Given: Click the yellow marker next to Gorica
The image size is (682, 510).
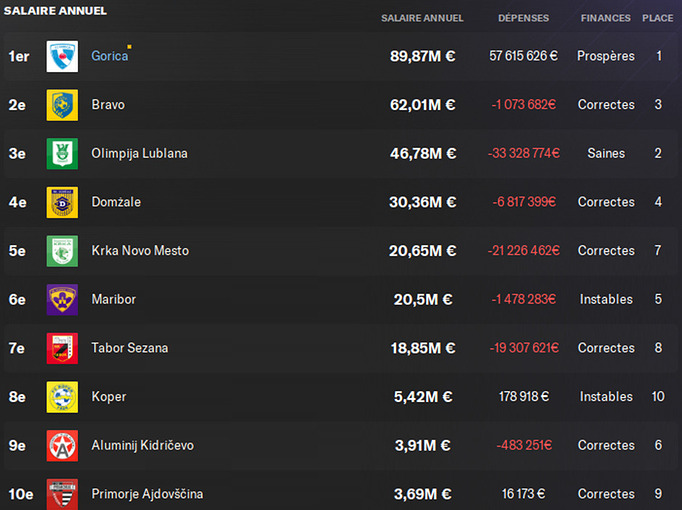Looking at the screenshot, I should 129,47.
